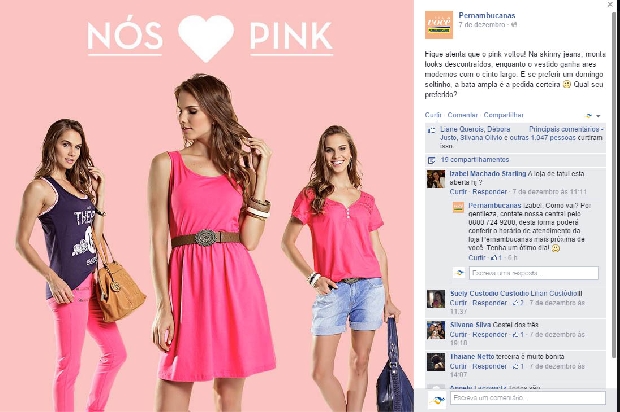Open the Principais comentários sort dropdown
This screenshot has height=412, width=620.
(x=566, y=129)
